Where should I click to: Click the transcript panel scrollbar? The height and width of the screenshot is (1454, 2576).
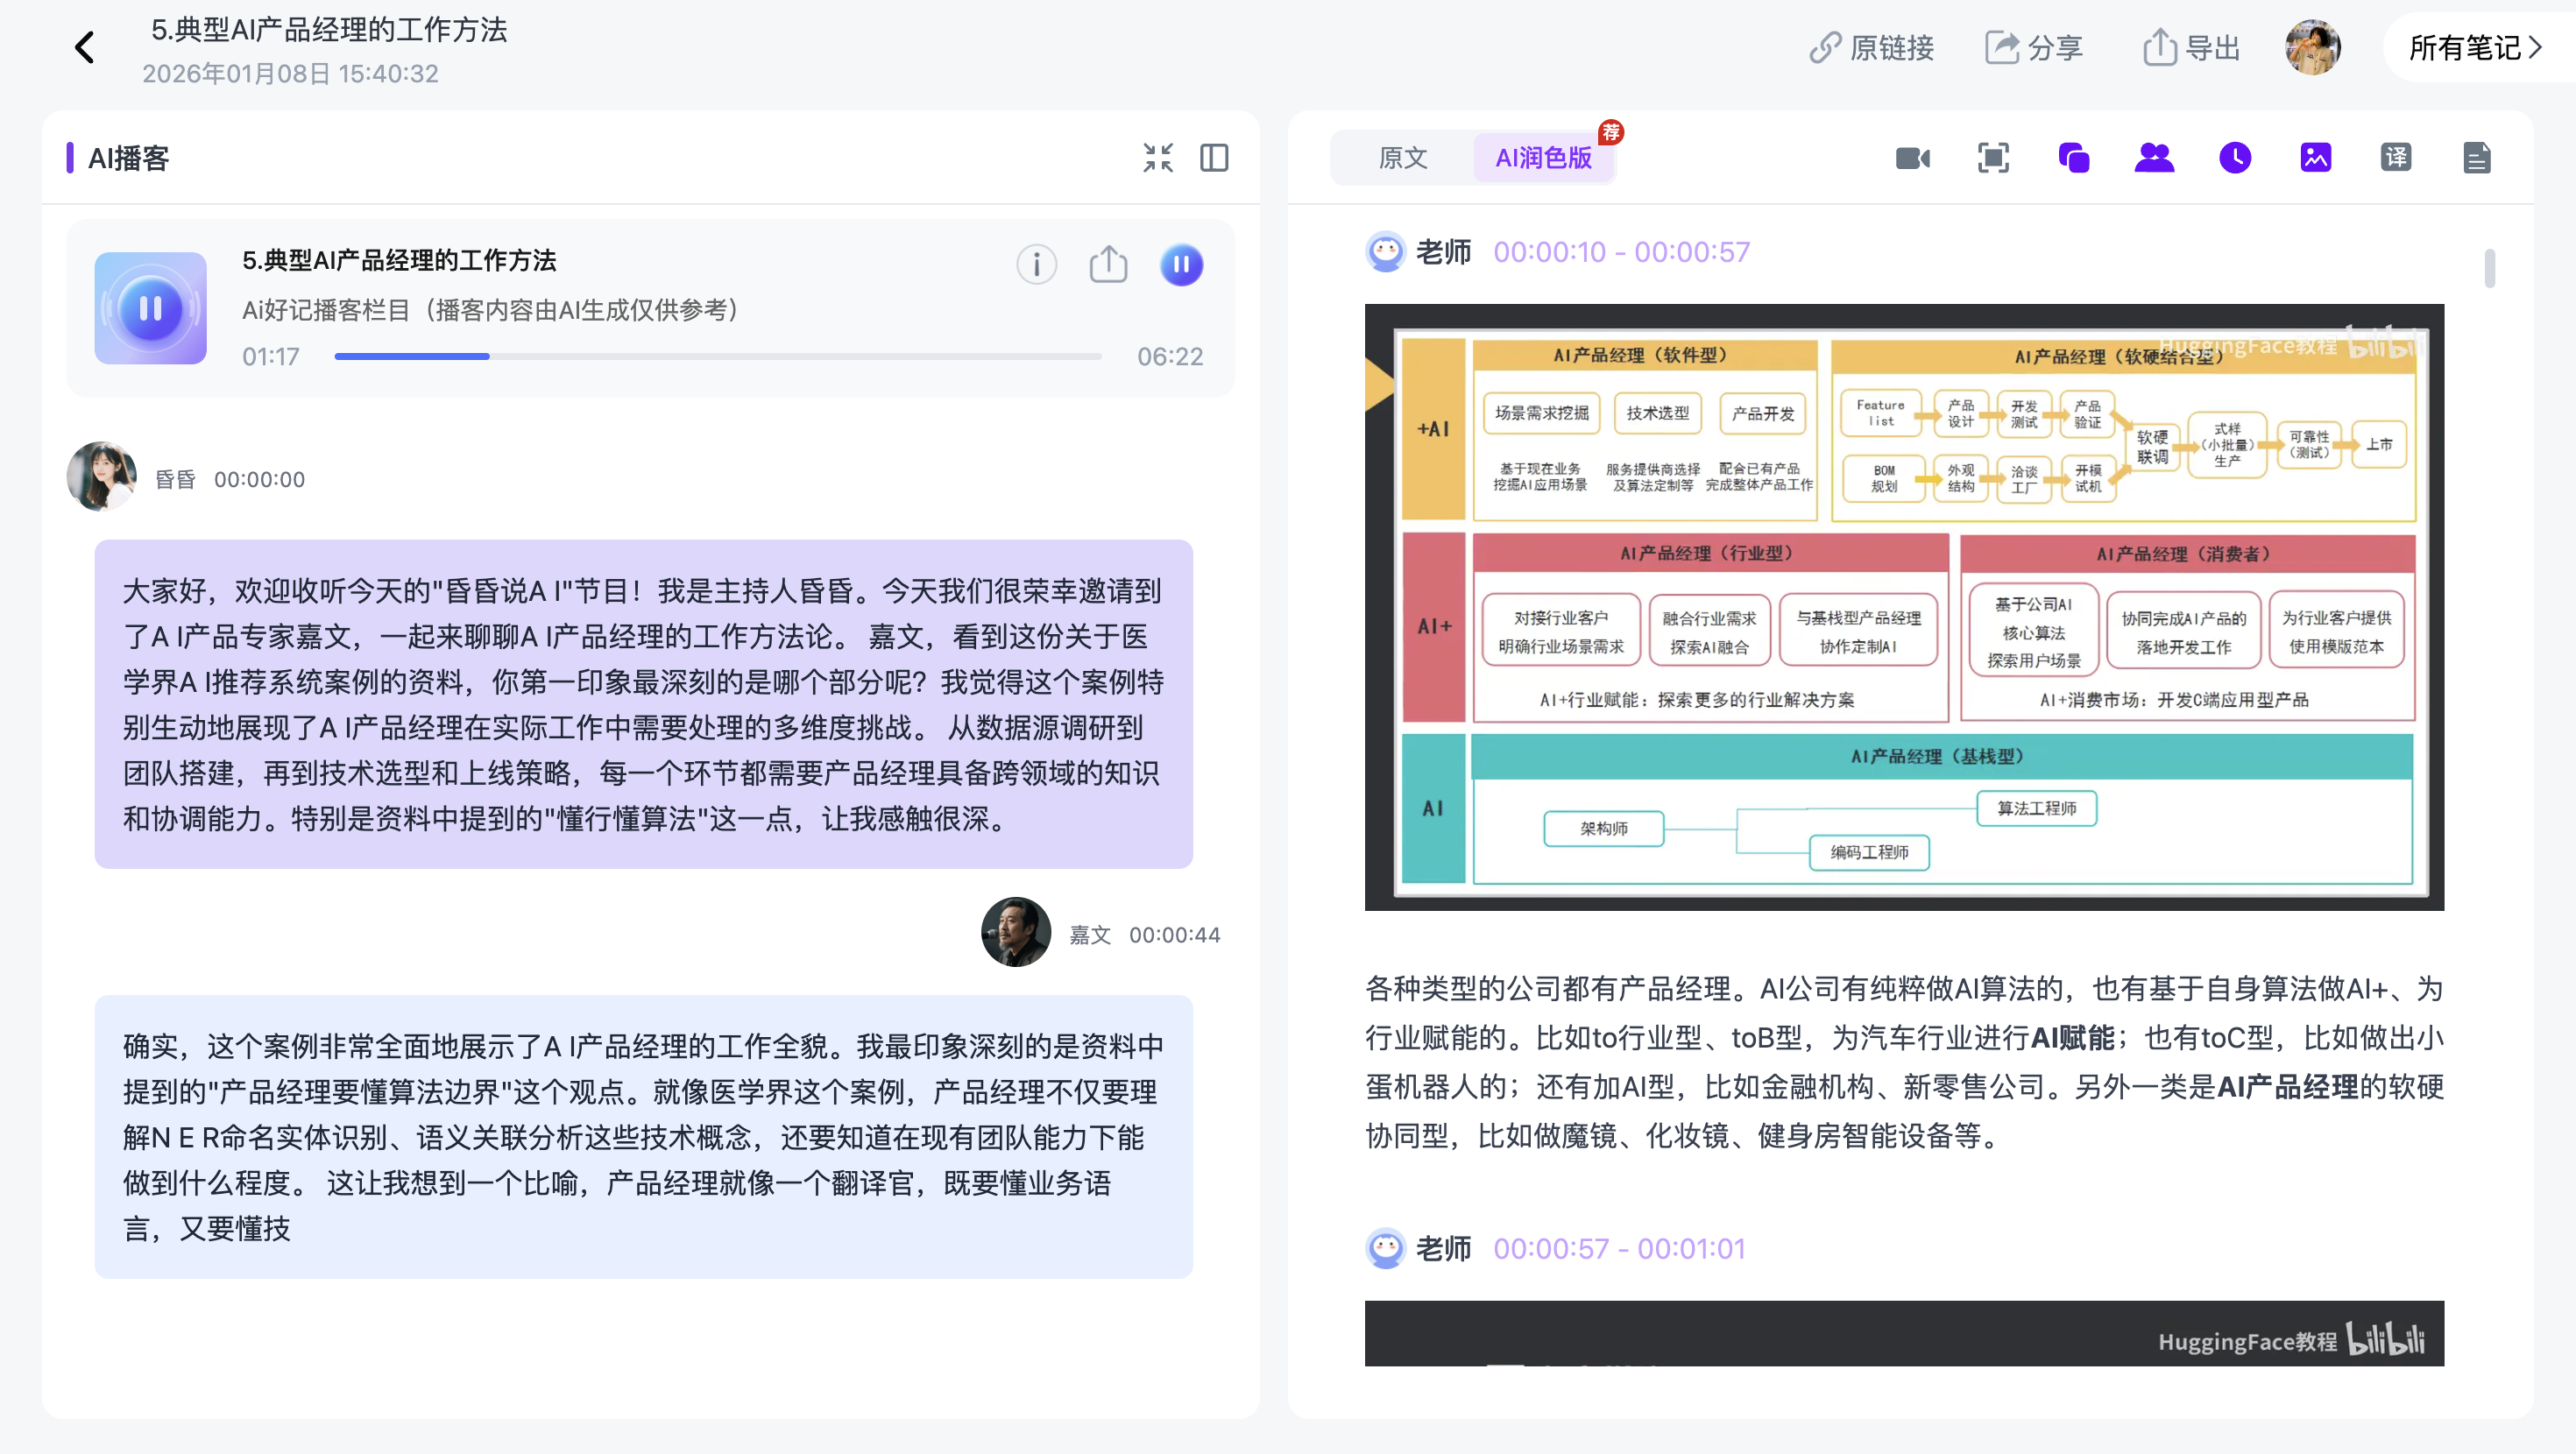point(2489,268)
